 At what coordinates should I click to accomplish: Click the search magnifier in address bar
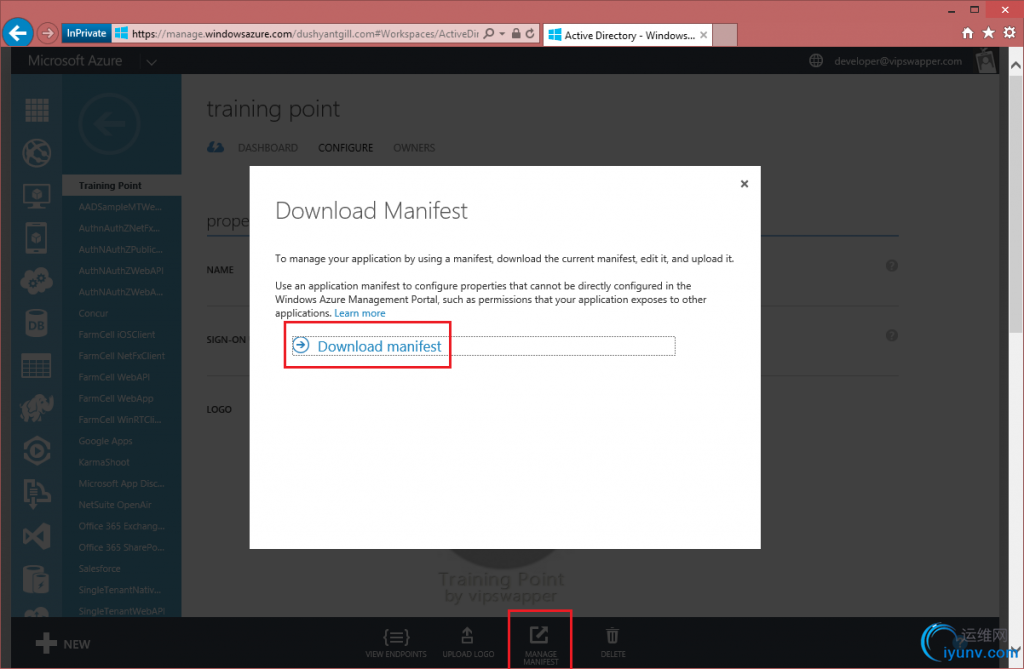click(x=488, y=33)
